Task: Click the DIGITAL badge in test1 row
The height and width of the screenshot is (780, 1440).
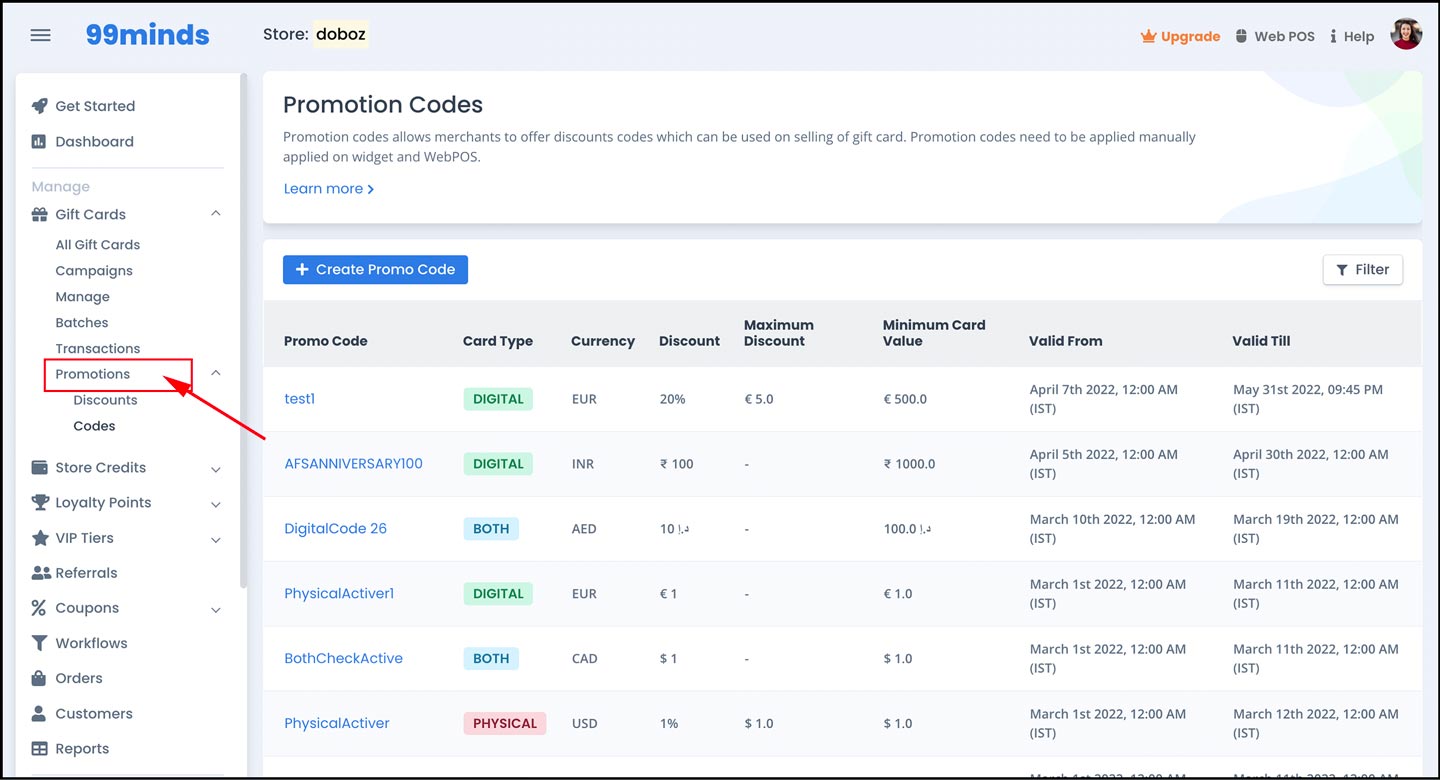Action: [x=498, y=399]
